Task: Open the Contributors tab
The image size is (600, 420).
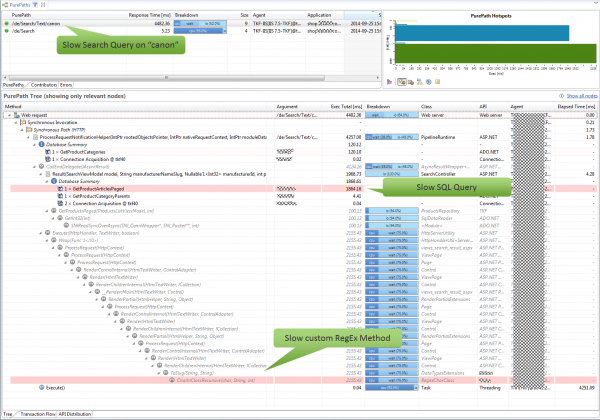Action: 44,85
